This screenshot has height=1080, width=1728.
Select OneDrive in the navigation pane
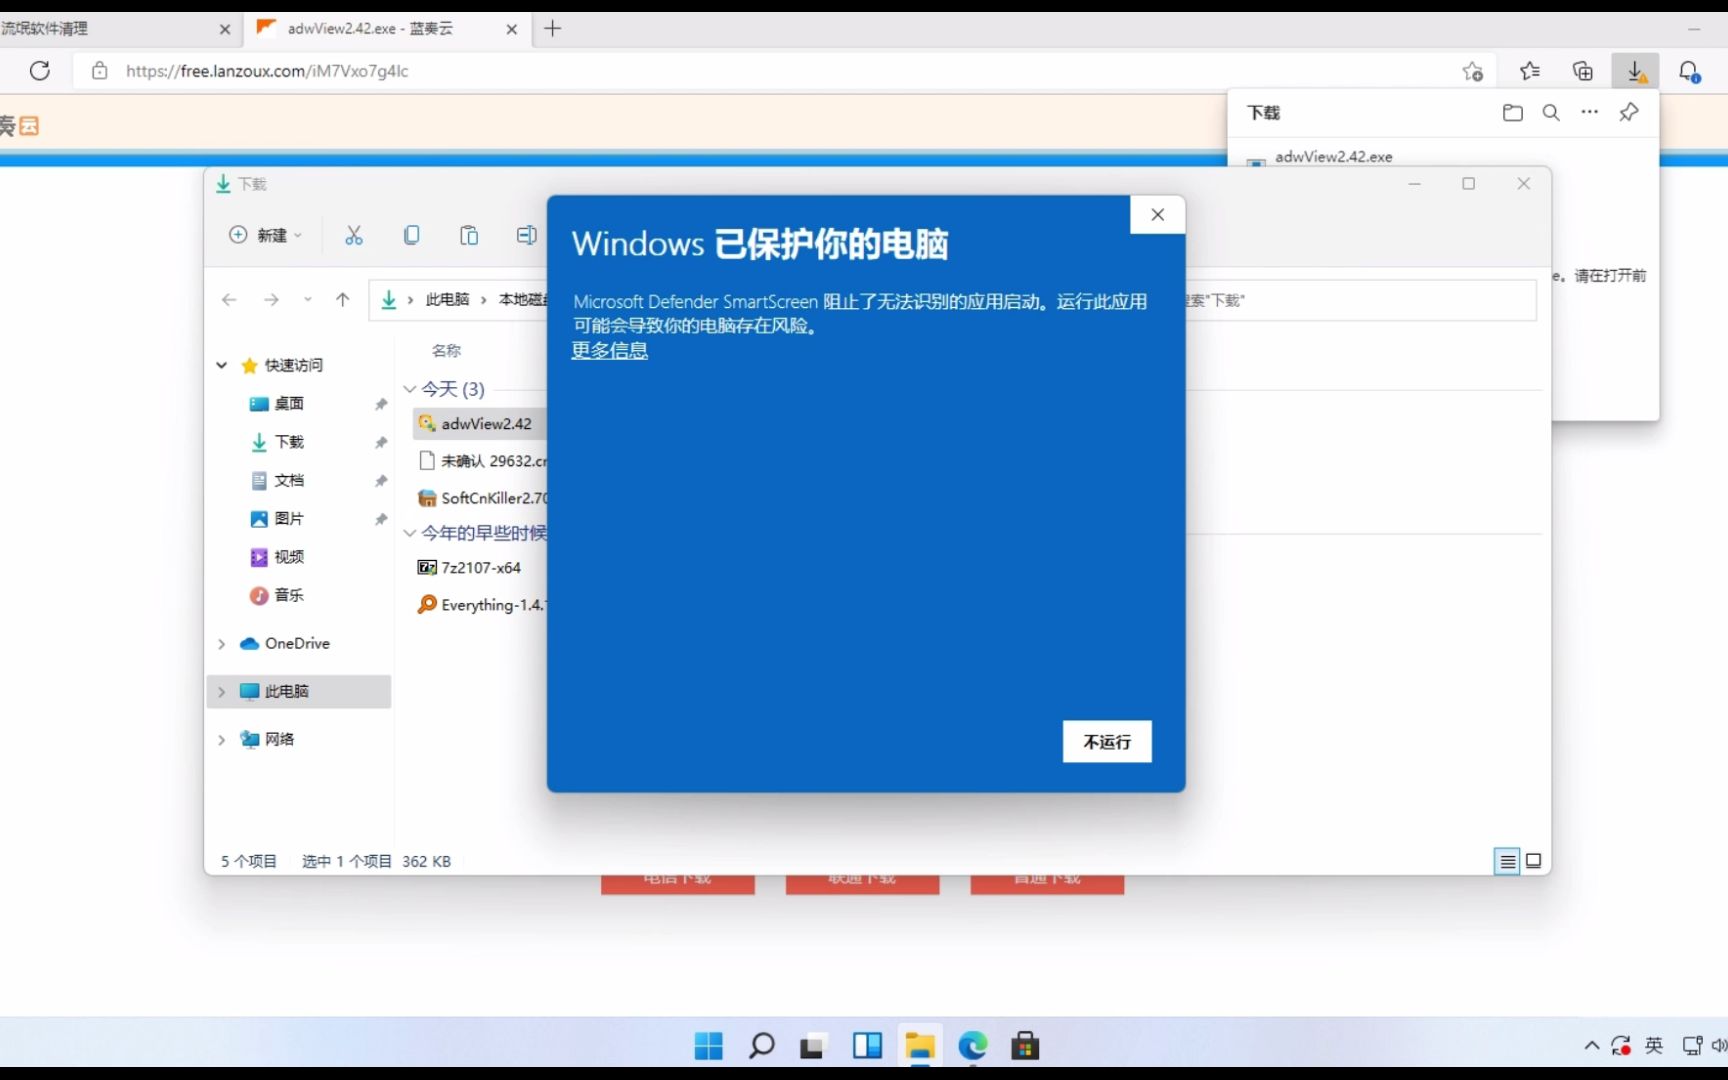tap(297, 643)
